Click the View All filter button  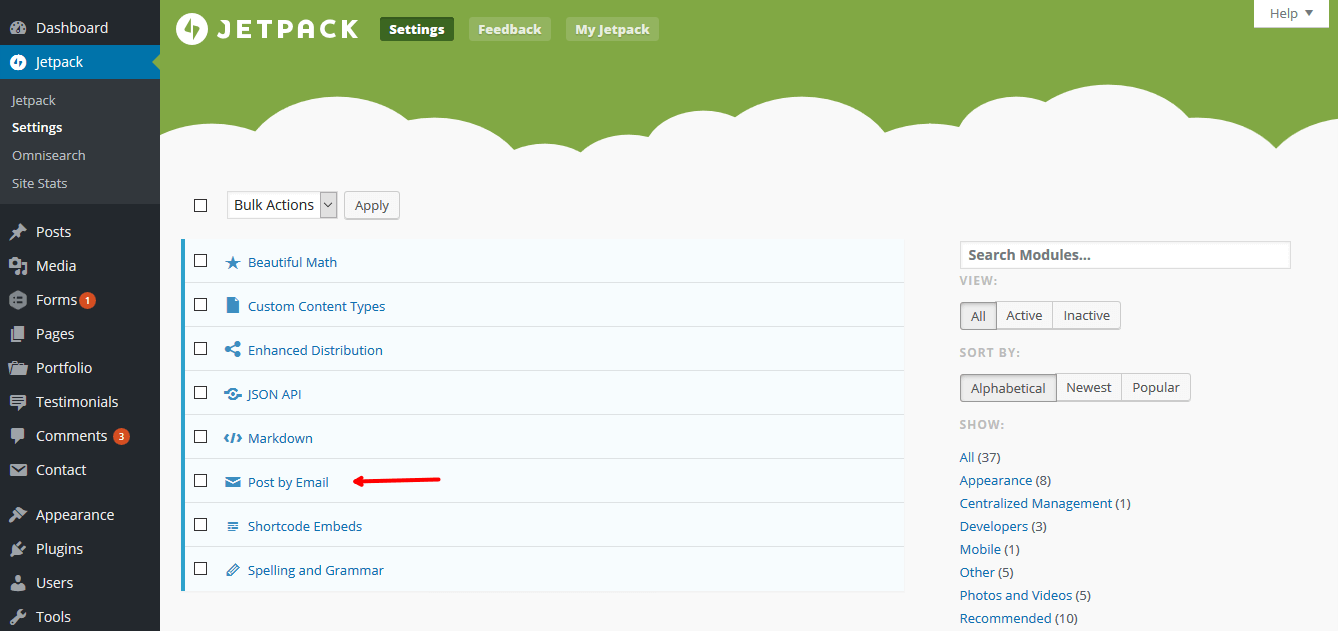[x=978, y=315]
